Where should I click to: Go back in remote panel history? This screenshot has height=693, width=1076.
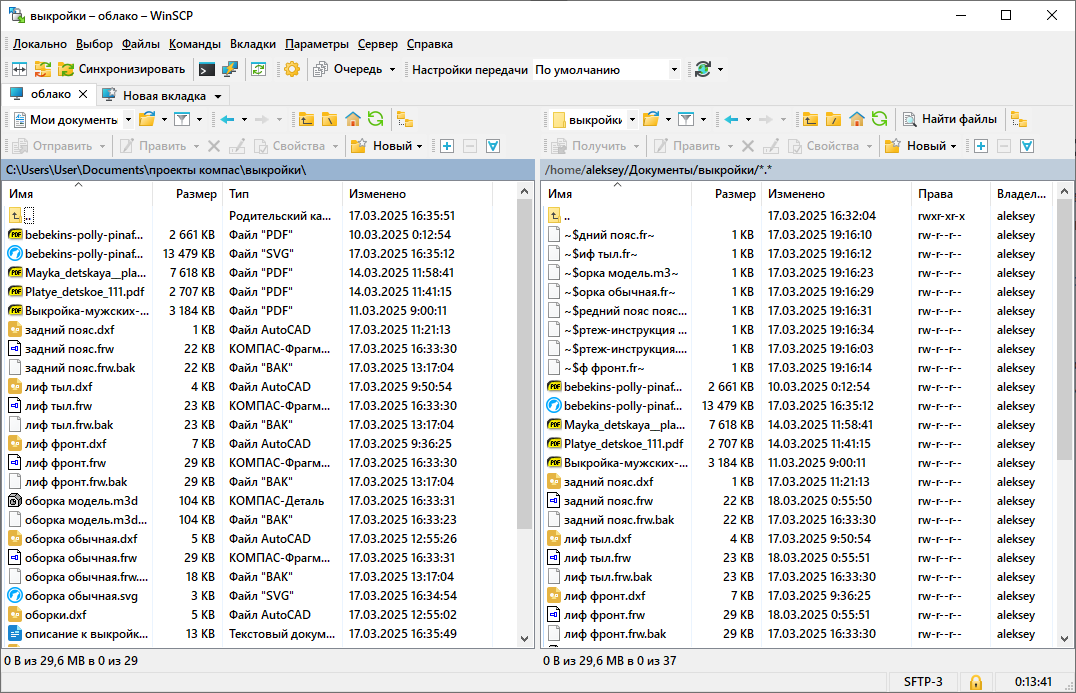(732, 119)
